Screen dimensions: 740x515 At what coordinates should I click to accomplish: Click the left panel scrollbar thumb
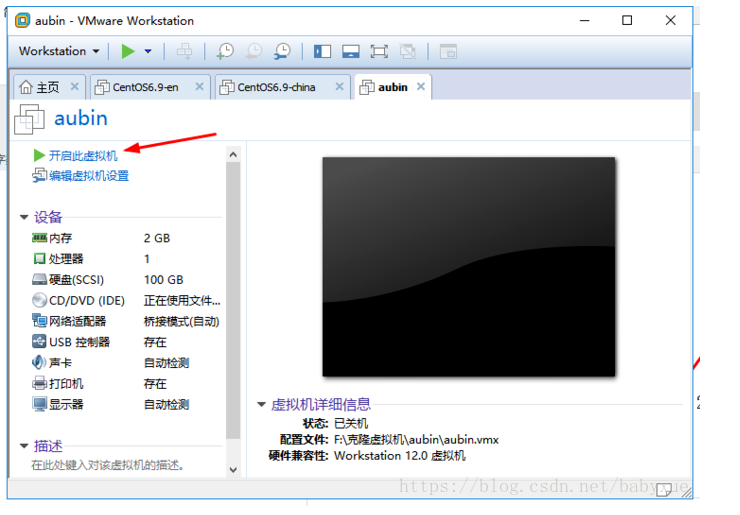coord(233,300)
